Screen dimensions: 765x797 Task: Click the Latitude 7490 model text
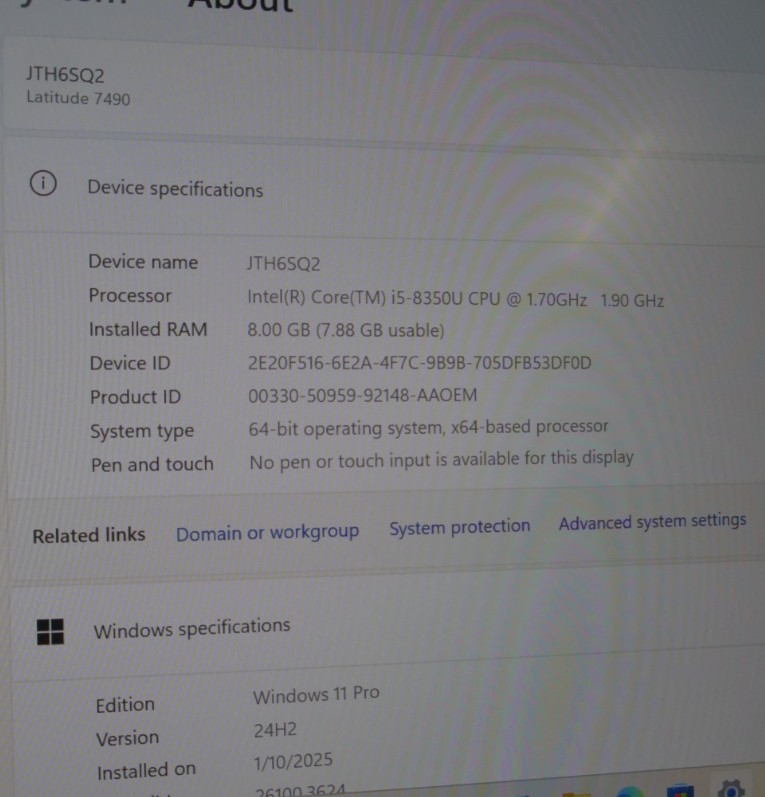point(78,98)
